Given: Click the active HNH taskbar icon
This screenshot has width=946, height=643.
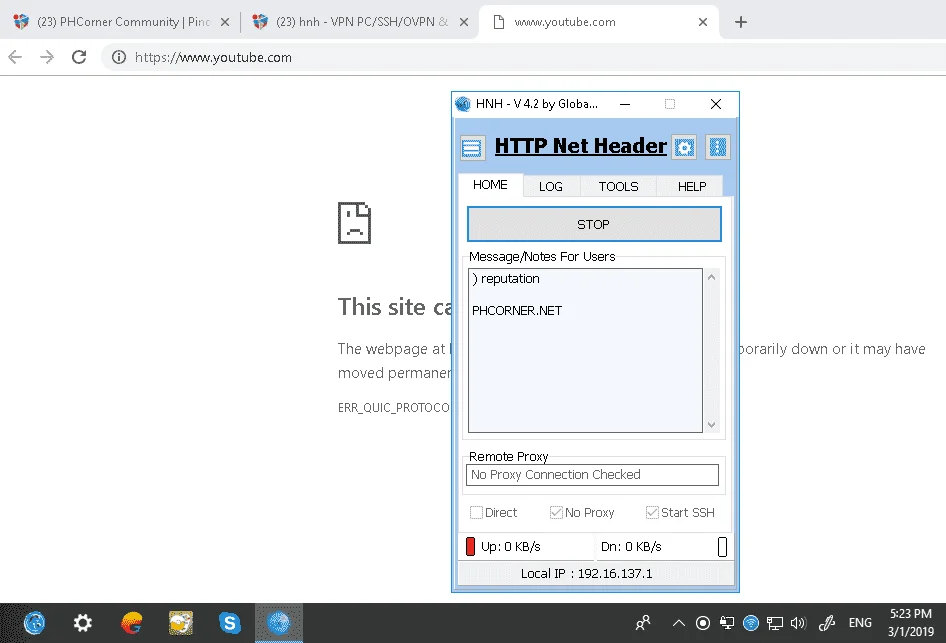Looking at the screenshot, I should coord(279,623).
